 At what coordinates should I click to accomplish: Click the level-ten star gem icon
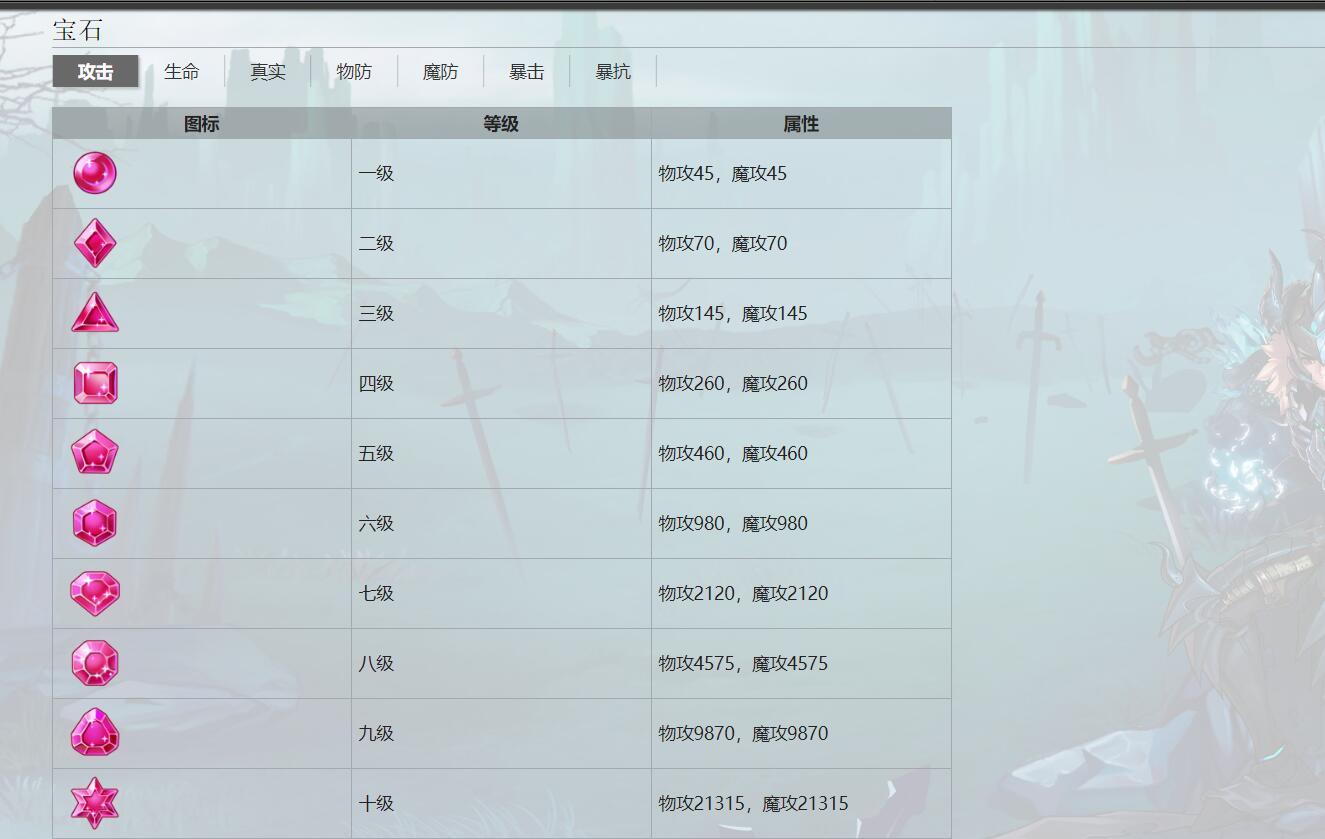95,803
